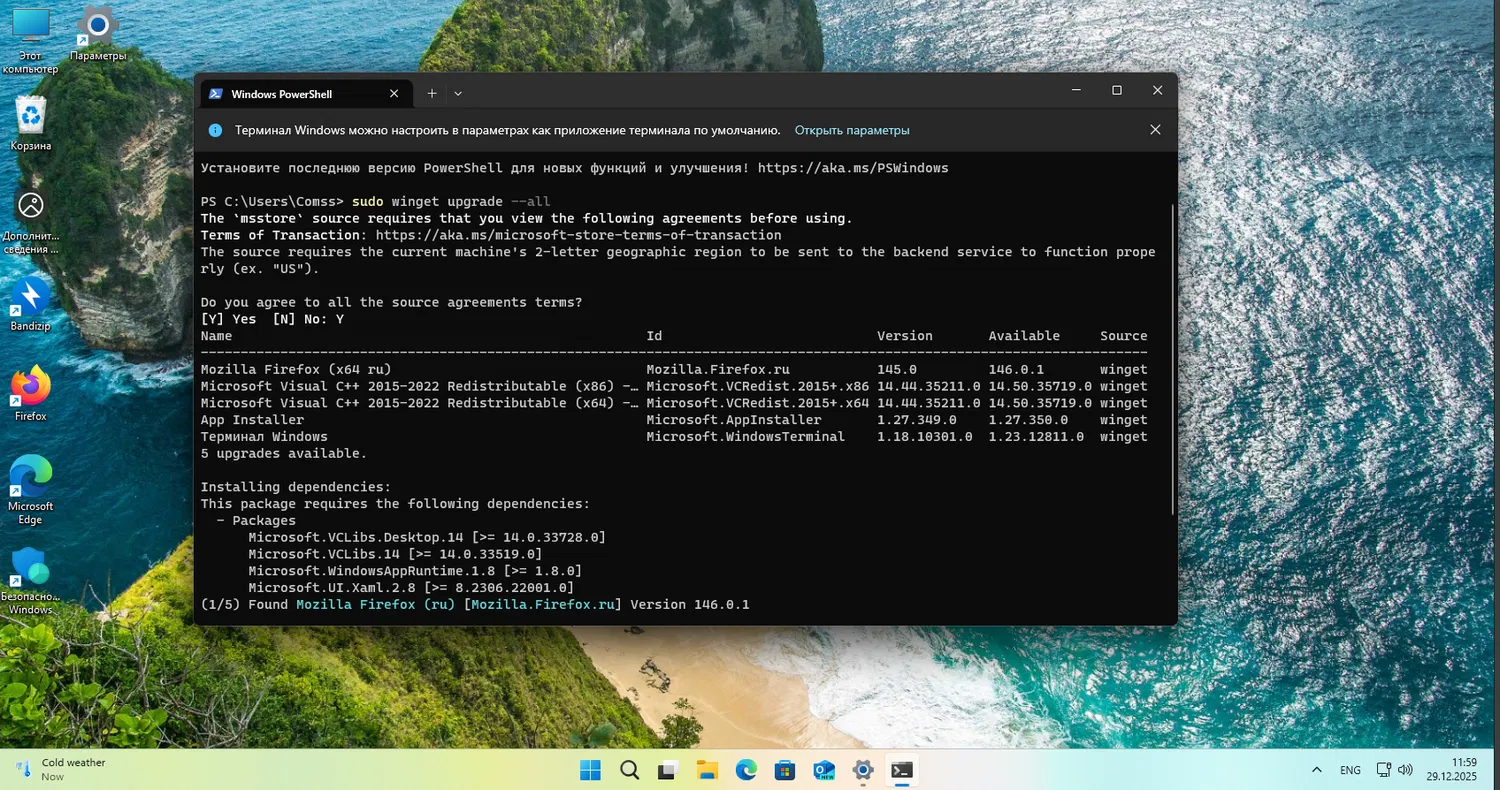
Task: Add a new terminal tab
Action: (432, 93)
